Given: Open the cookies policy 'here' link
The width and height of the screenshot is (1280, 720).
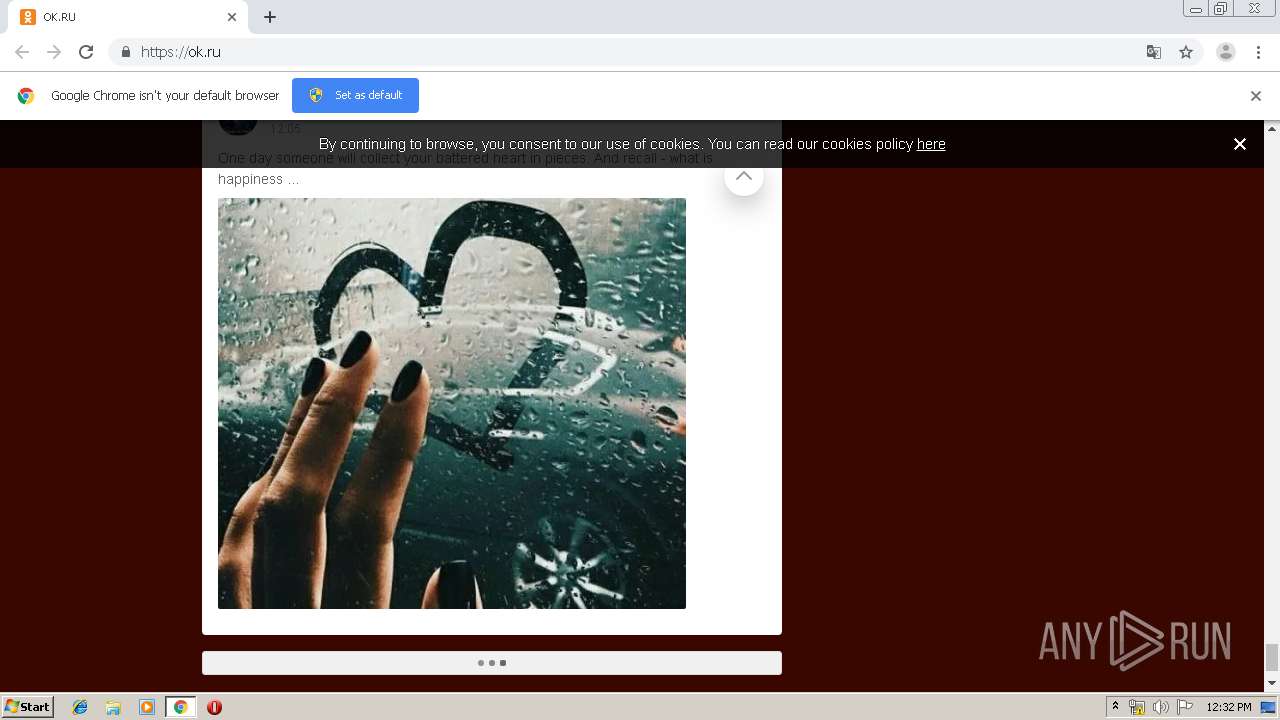Looking at the screenshot, I should click(931, 144).
